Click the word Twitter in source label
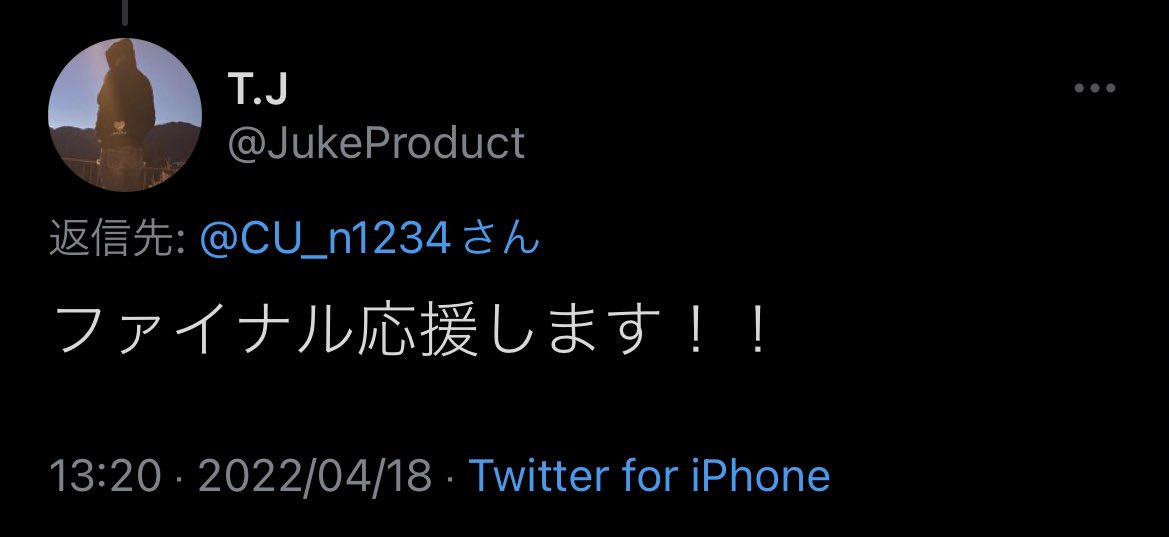 pos(533,475)
